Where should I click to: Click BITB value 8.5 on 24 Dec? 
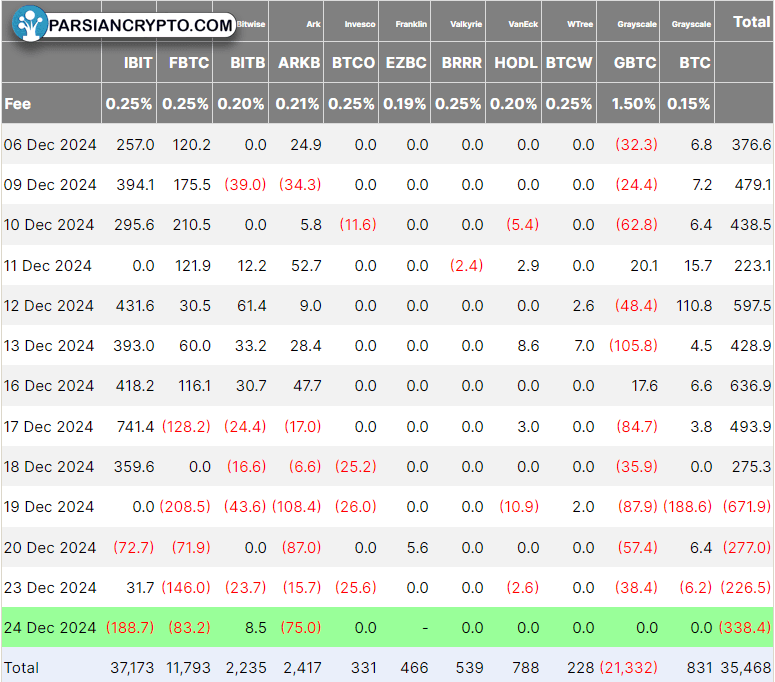click(x=256, y=628)
